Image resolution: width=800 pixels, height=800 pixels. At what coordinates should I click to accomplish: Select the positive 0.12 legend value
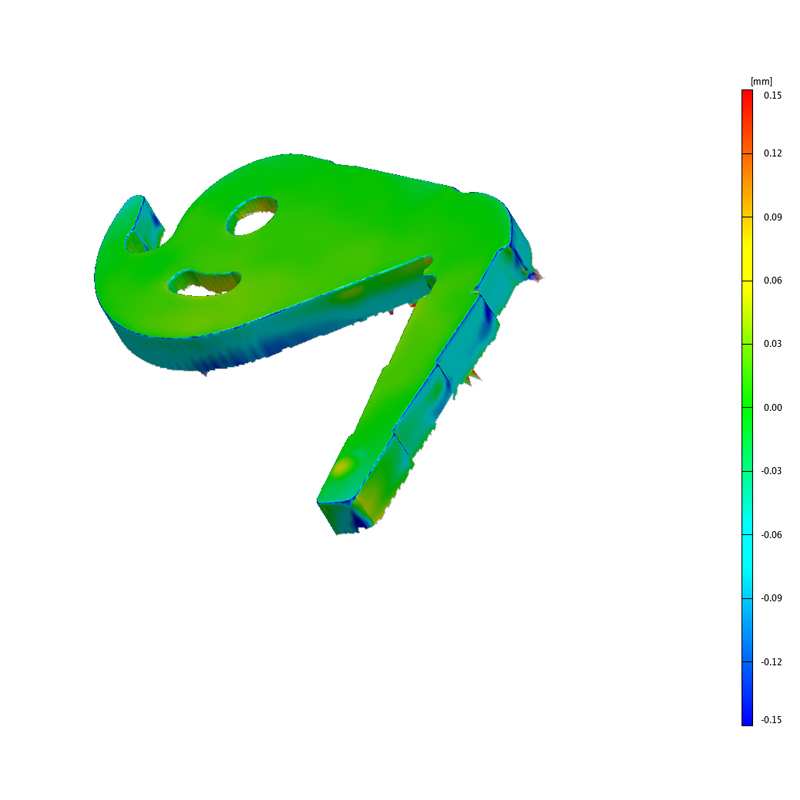(x=772, y=153)
